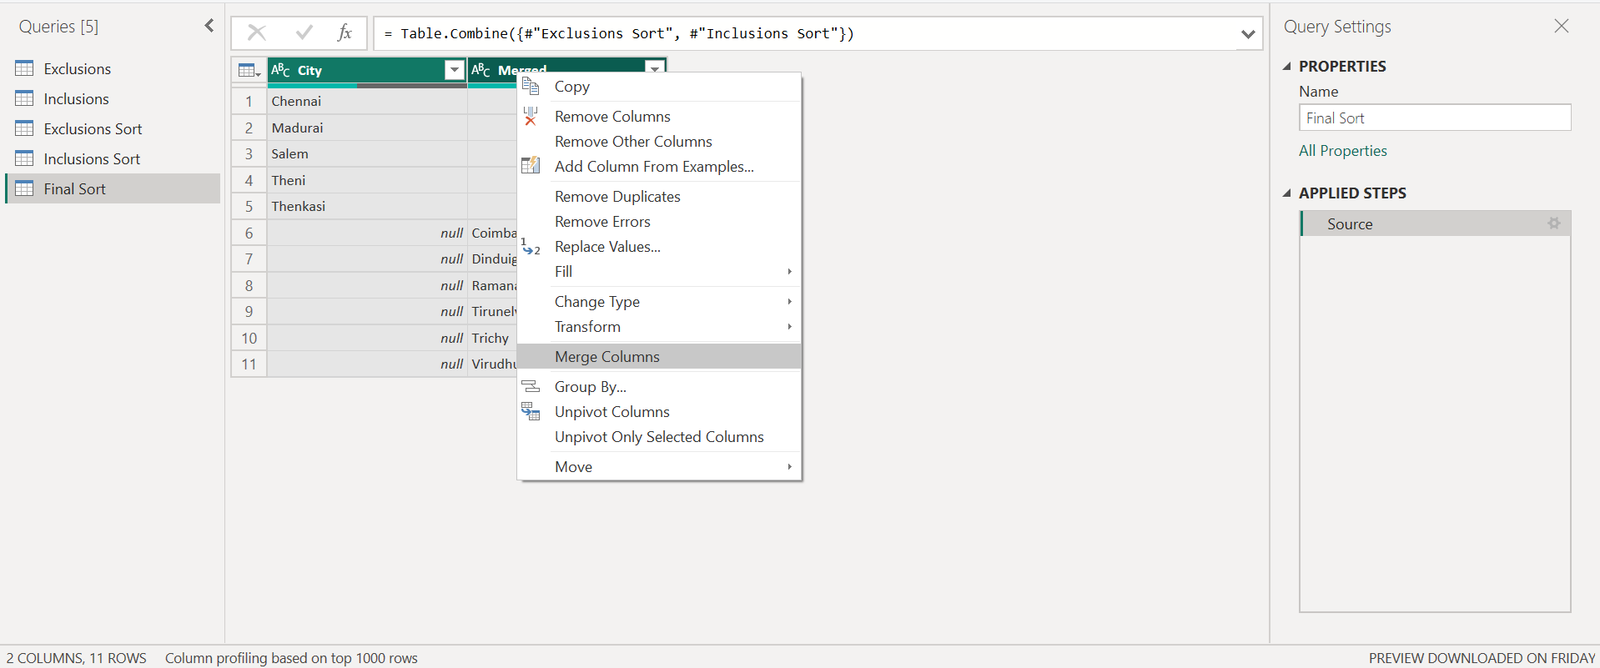
Task: Click the Theni cell
Action: tap(367, 180)
